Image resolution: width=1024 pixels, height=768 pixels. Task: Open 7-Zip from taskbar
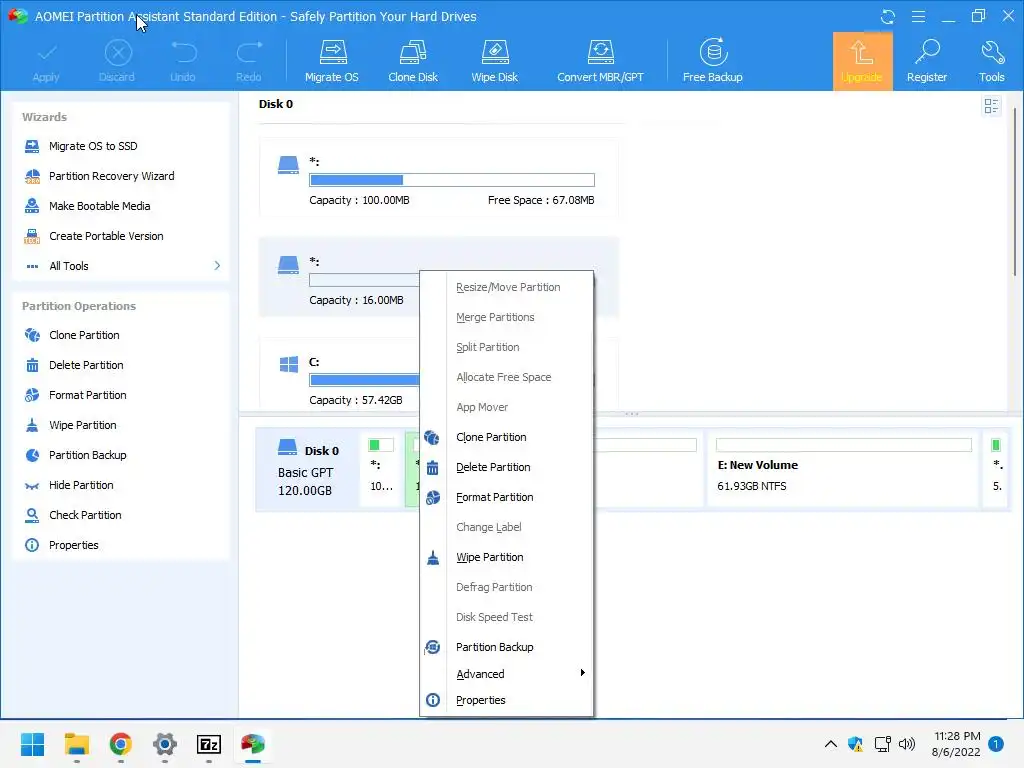(208, 744)
